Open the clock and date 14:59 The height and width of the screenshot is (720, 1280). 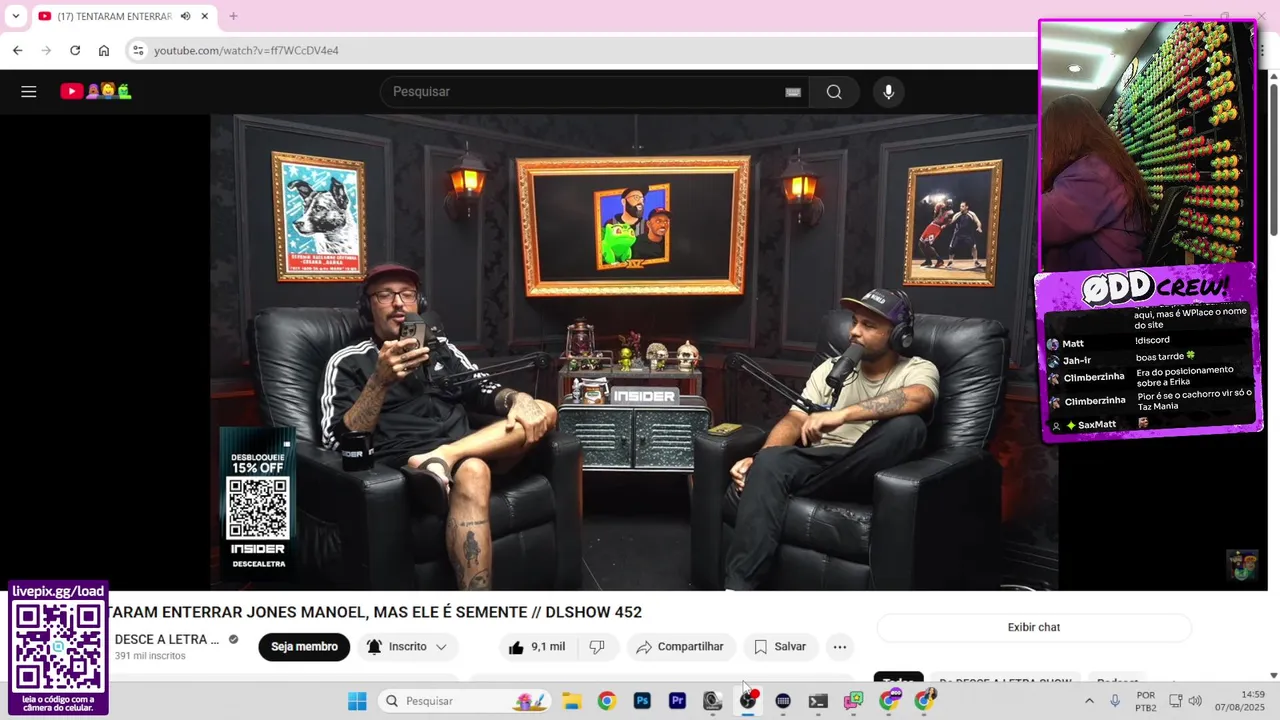[1240, 701]
